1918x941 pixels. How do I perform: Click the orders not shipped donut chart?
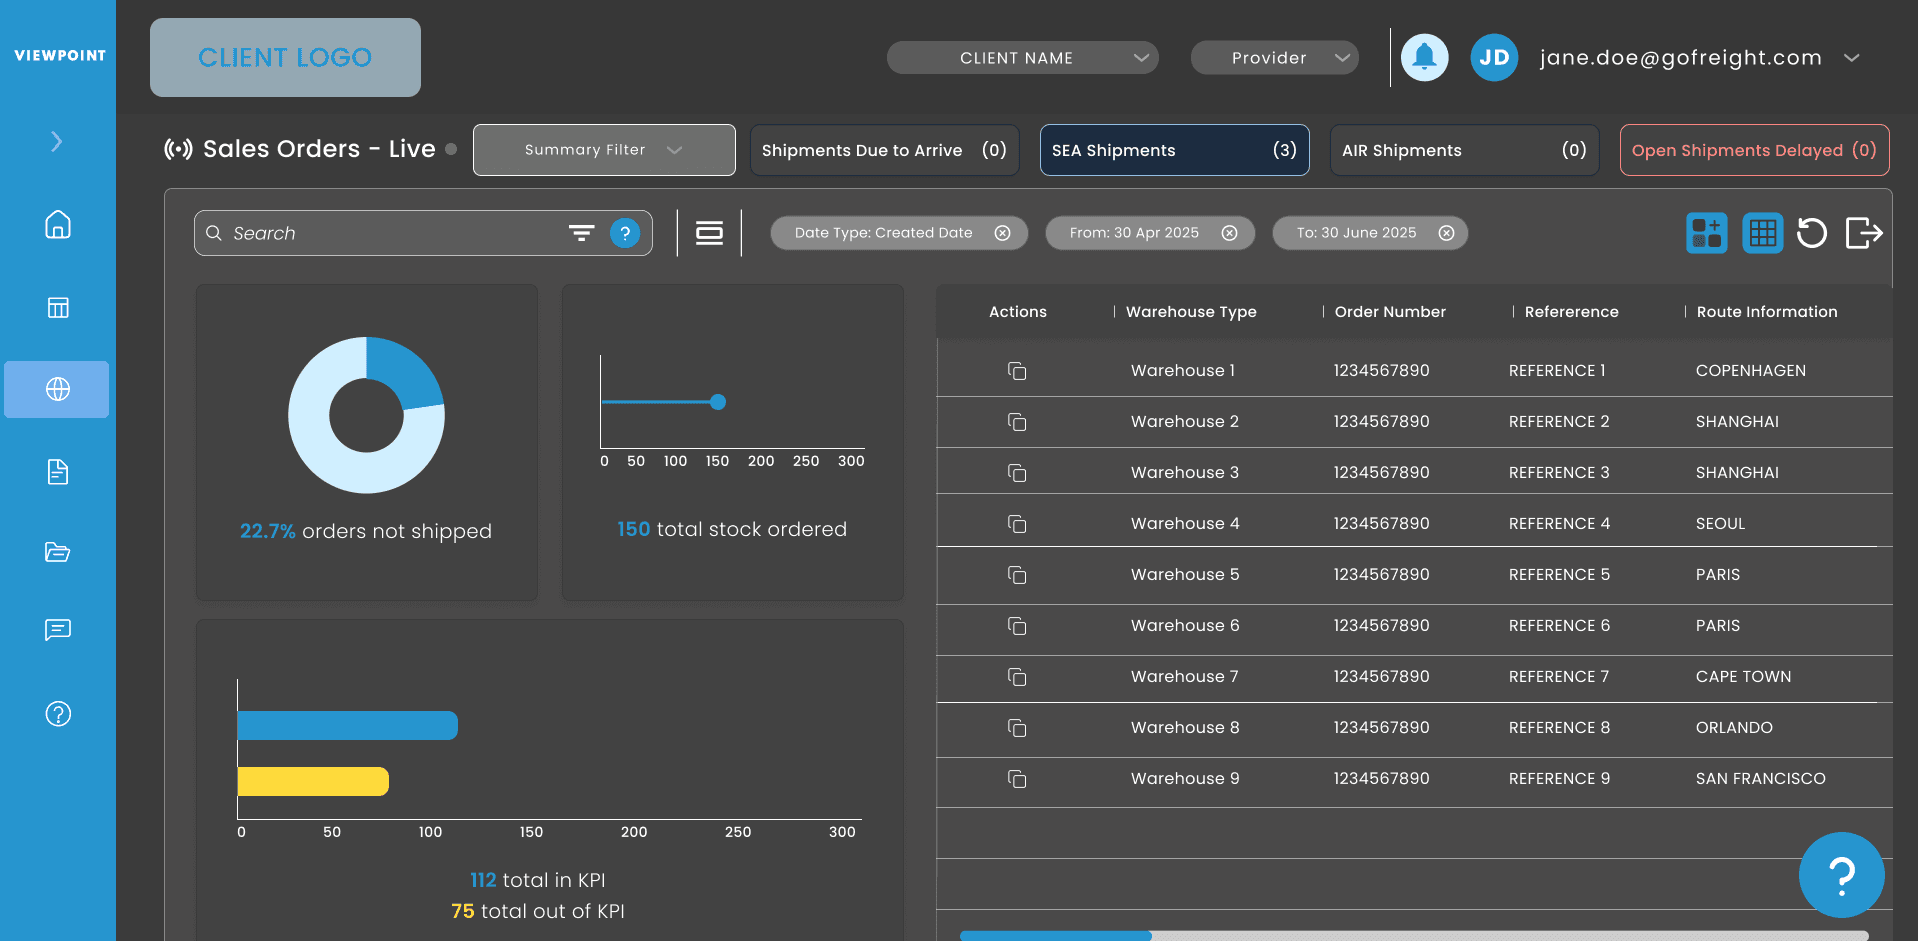point(366,415)
